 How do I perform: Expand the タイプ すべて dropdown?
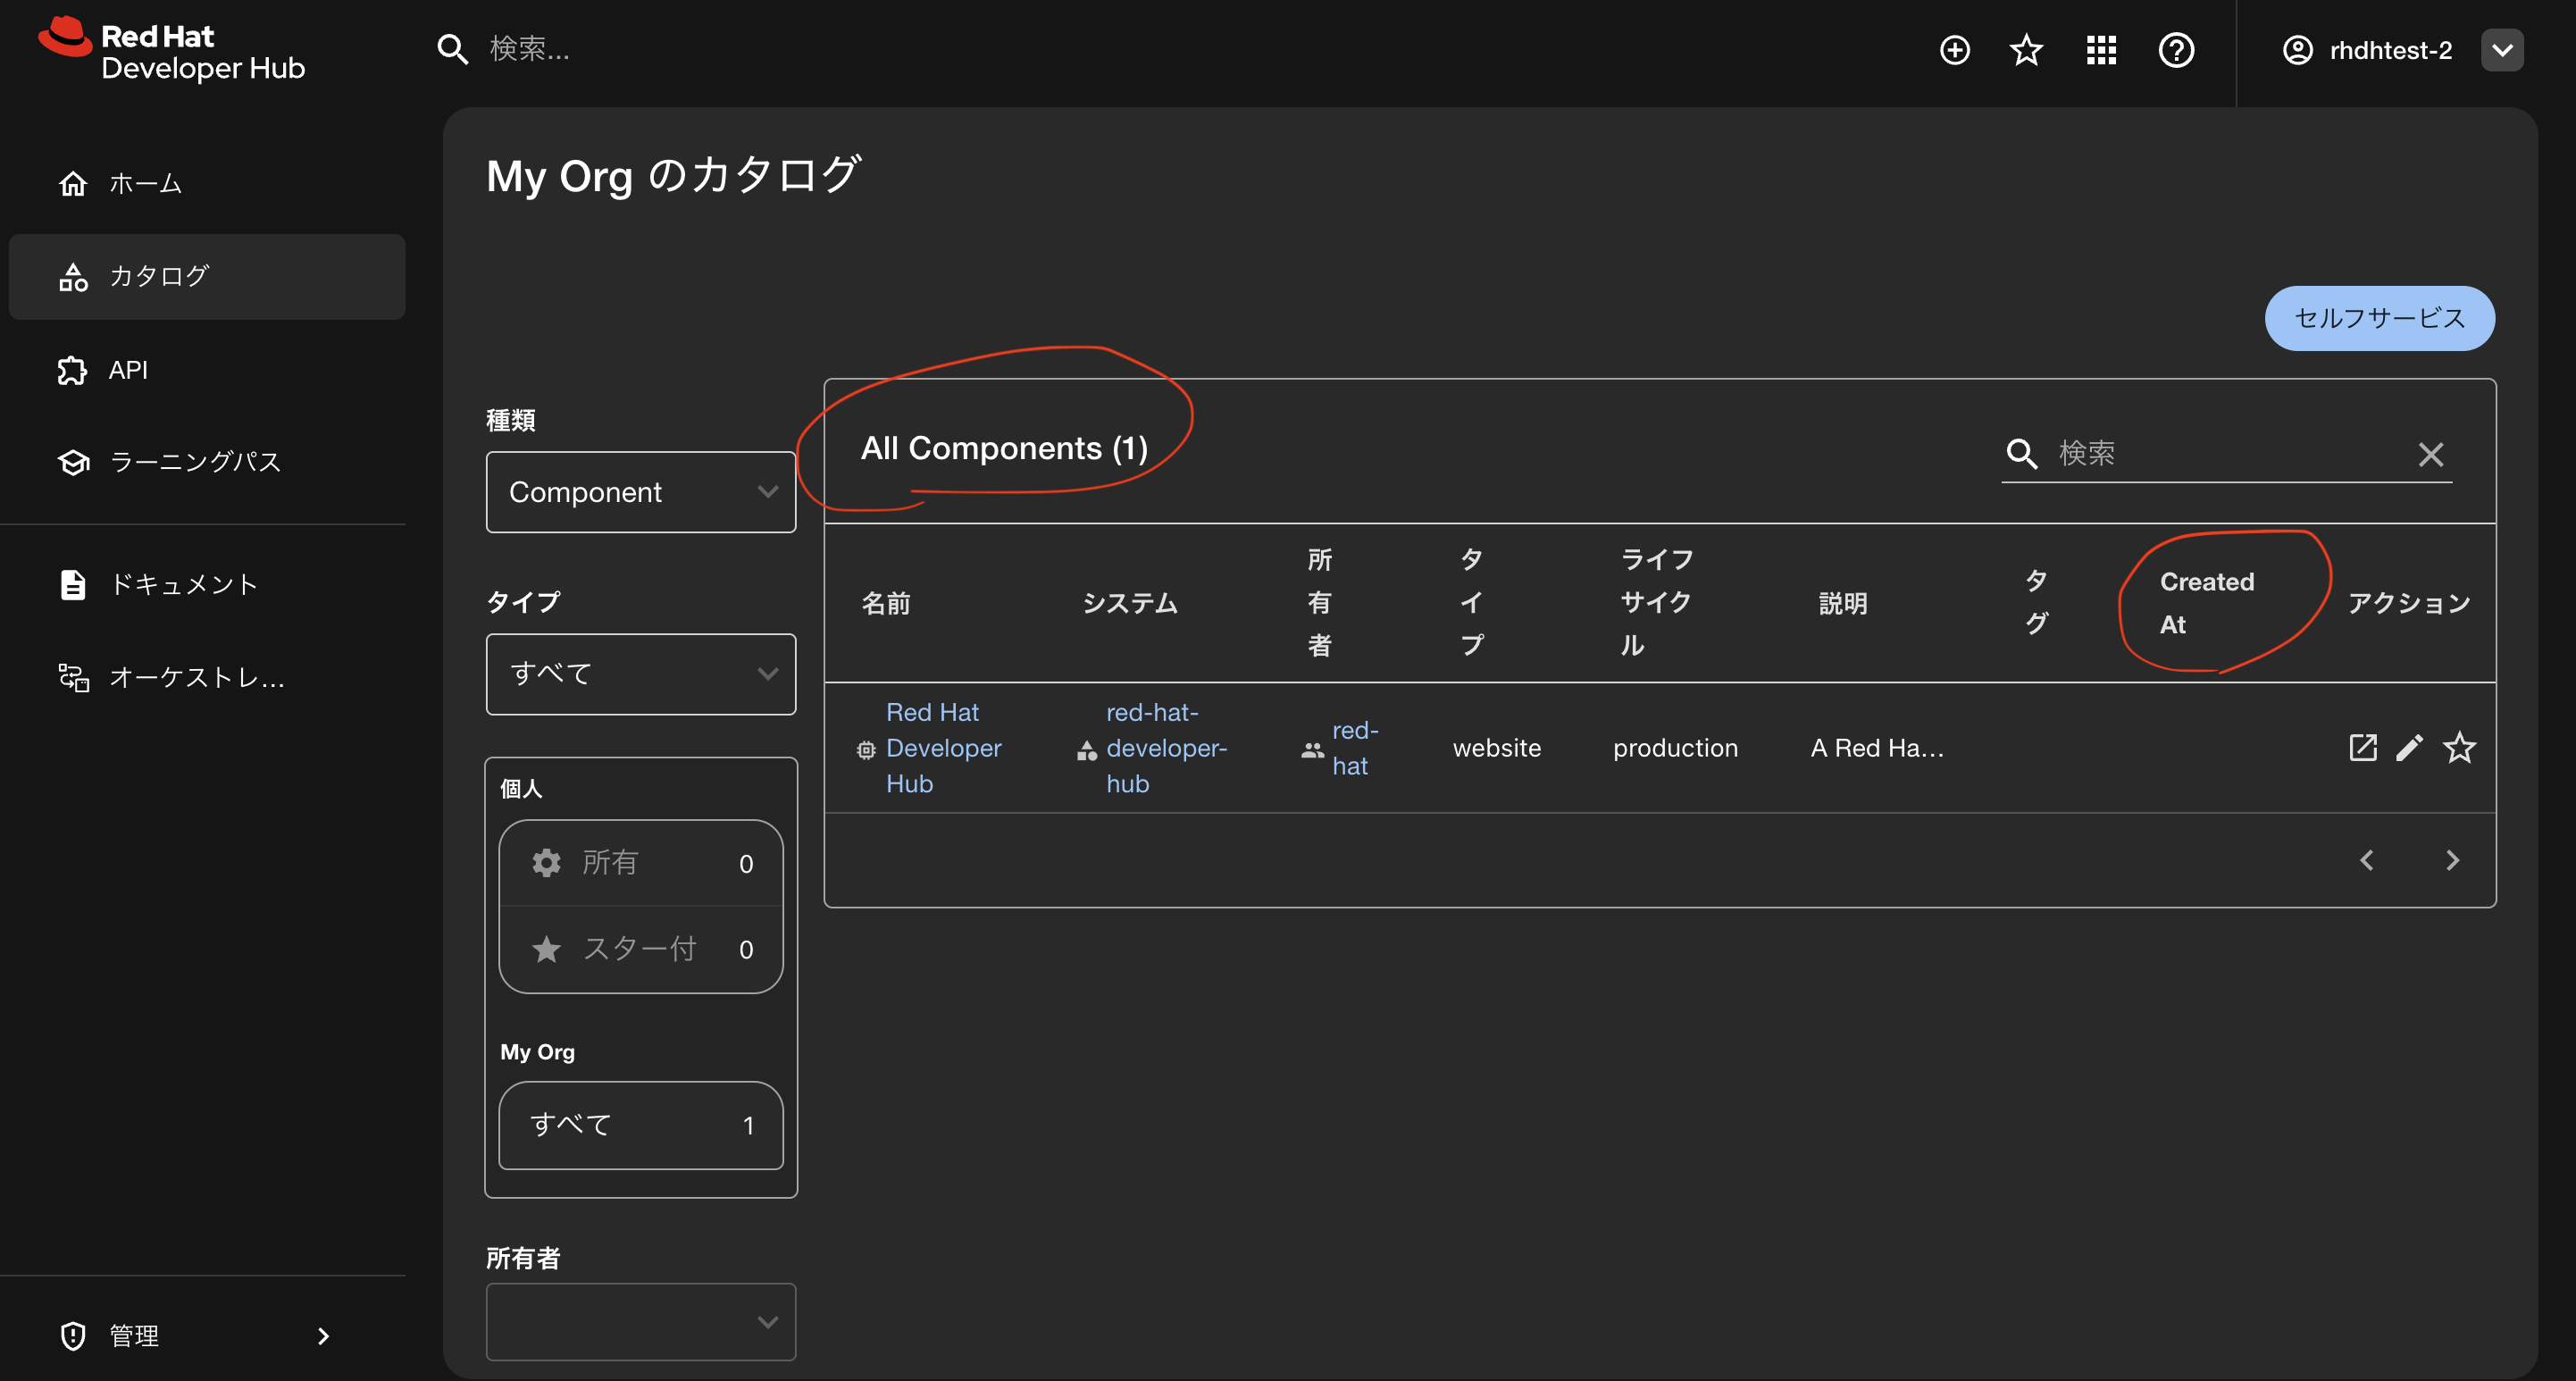(640, 674)
